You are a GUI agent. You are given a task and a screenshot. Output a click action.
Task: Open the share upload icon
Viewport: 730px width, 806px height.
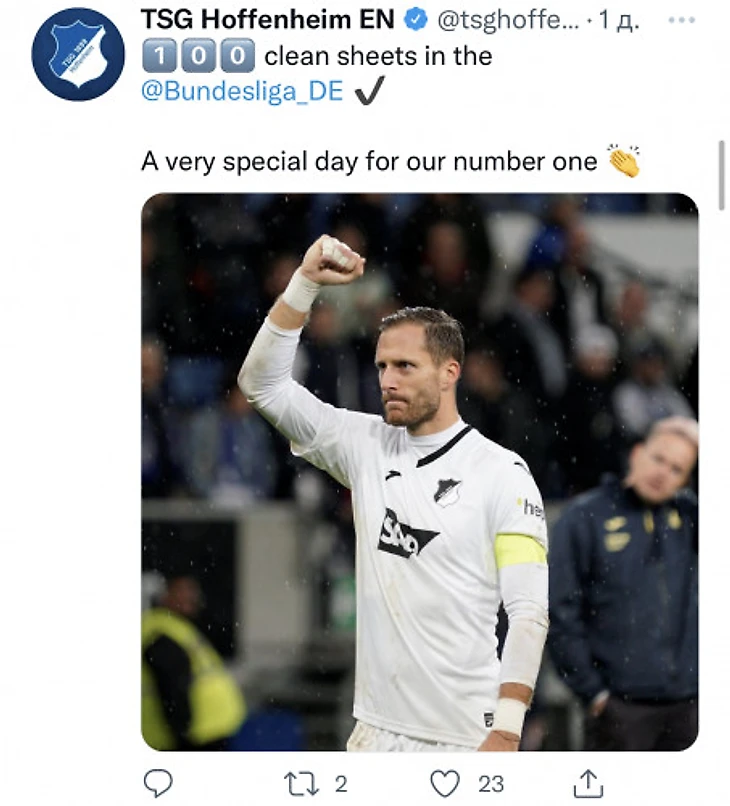pos(588,783)
